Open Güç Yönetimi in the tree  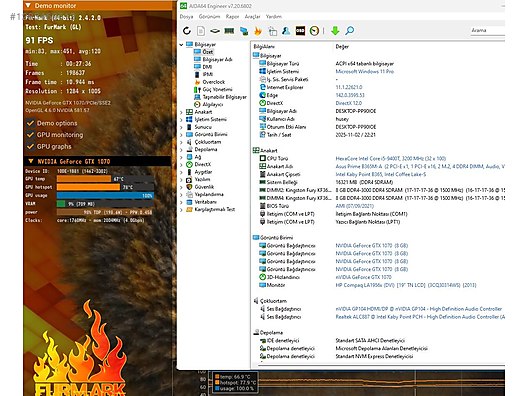coord(217,90)
